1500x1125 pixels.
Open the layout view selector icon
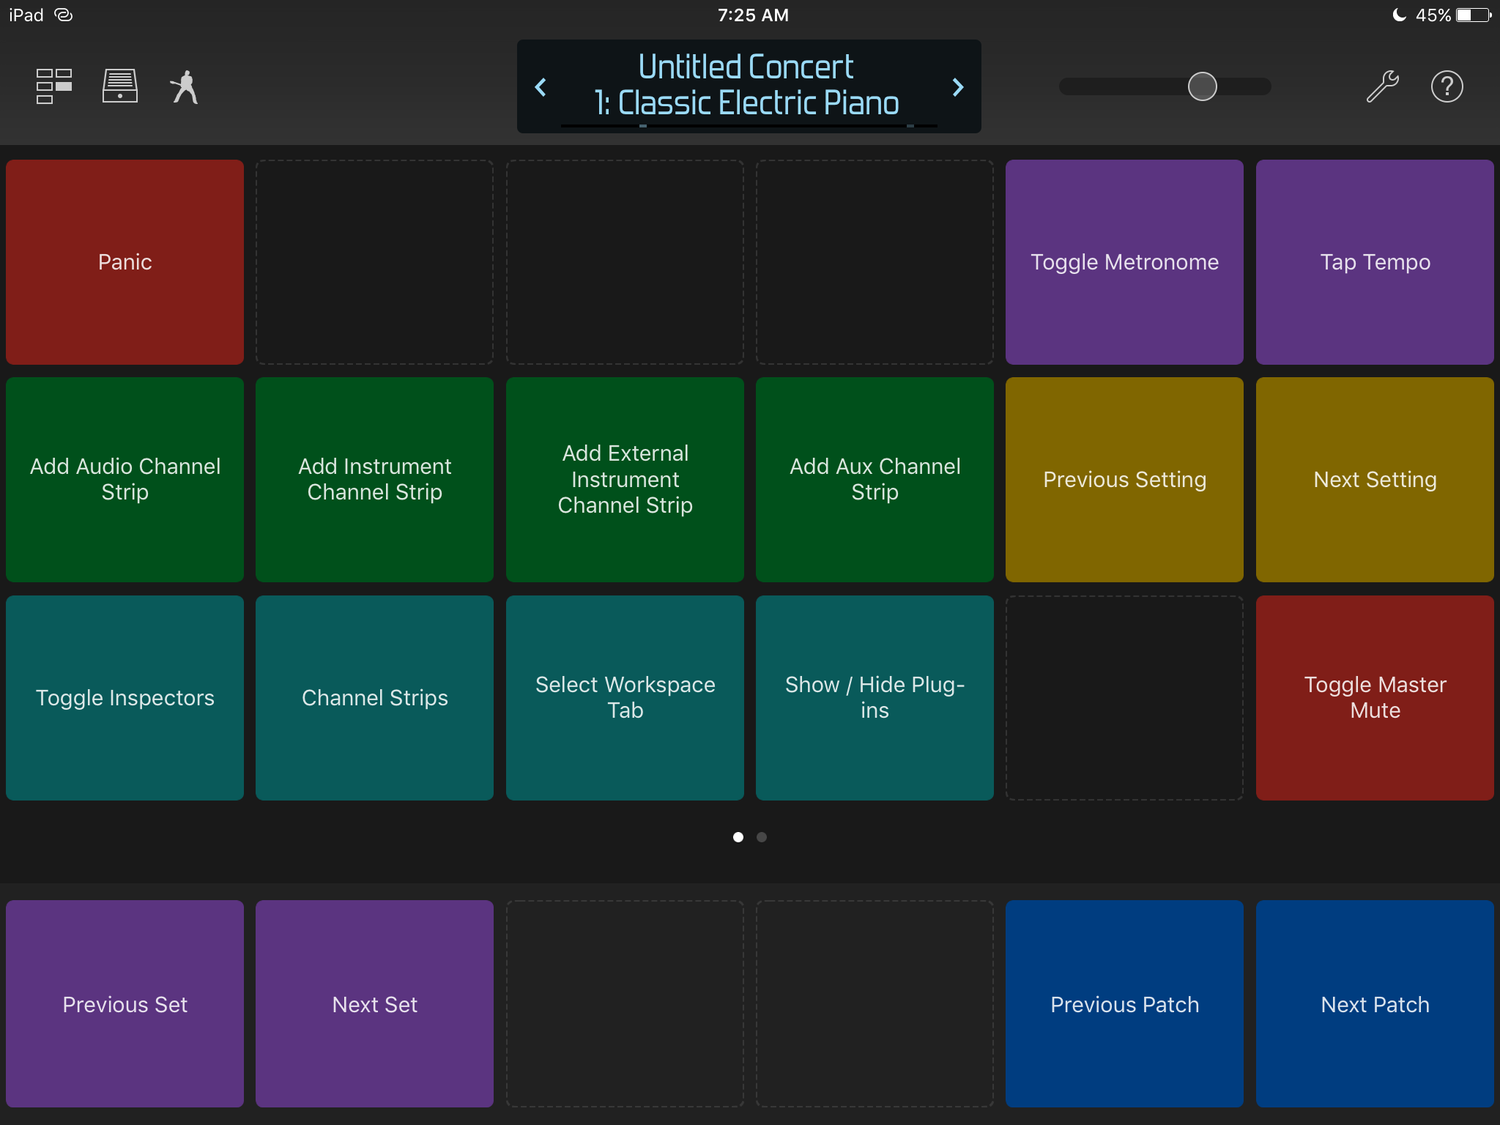coord(53,87)
